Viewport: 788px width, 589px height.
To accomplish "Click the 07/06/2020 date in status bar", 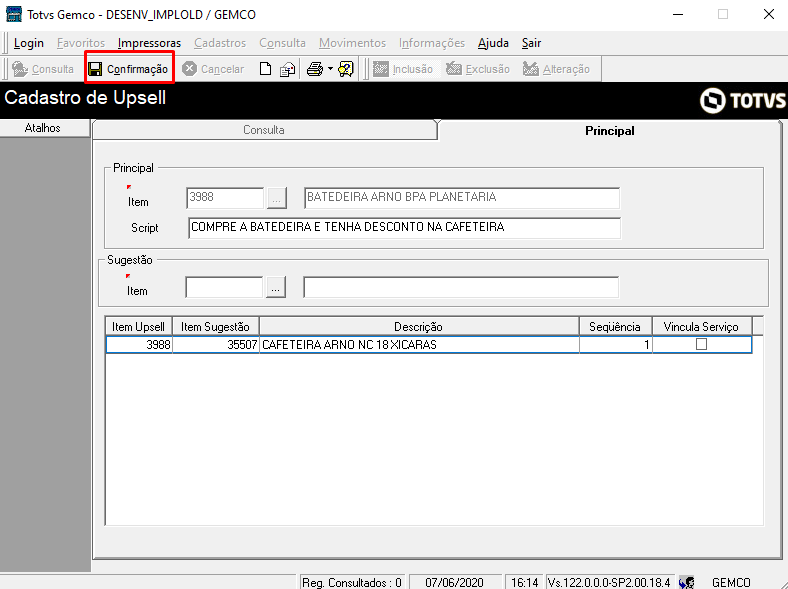I will (454, 582).
